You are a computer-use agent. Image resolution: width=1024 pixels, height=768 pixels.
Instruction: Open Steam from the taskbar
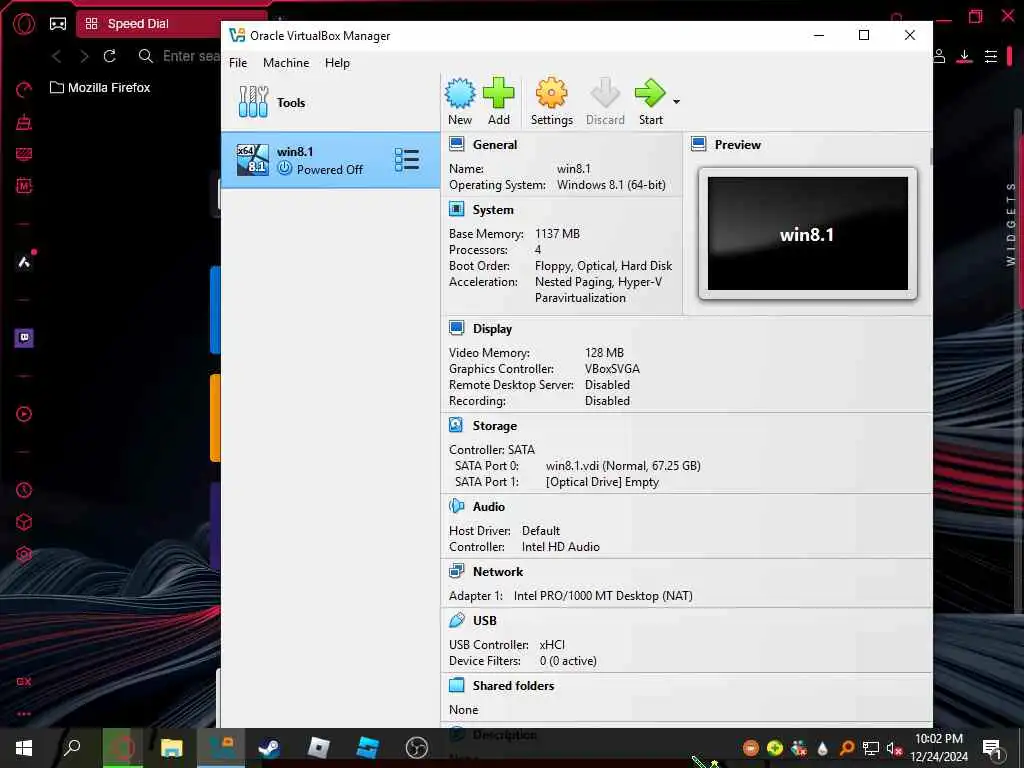[269, 748]
